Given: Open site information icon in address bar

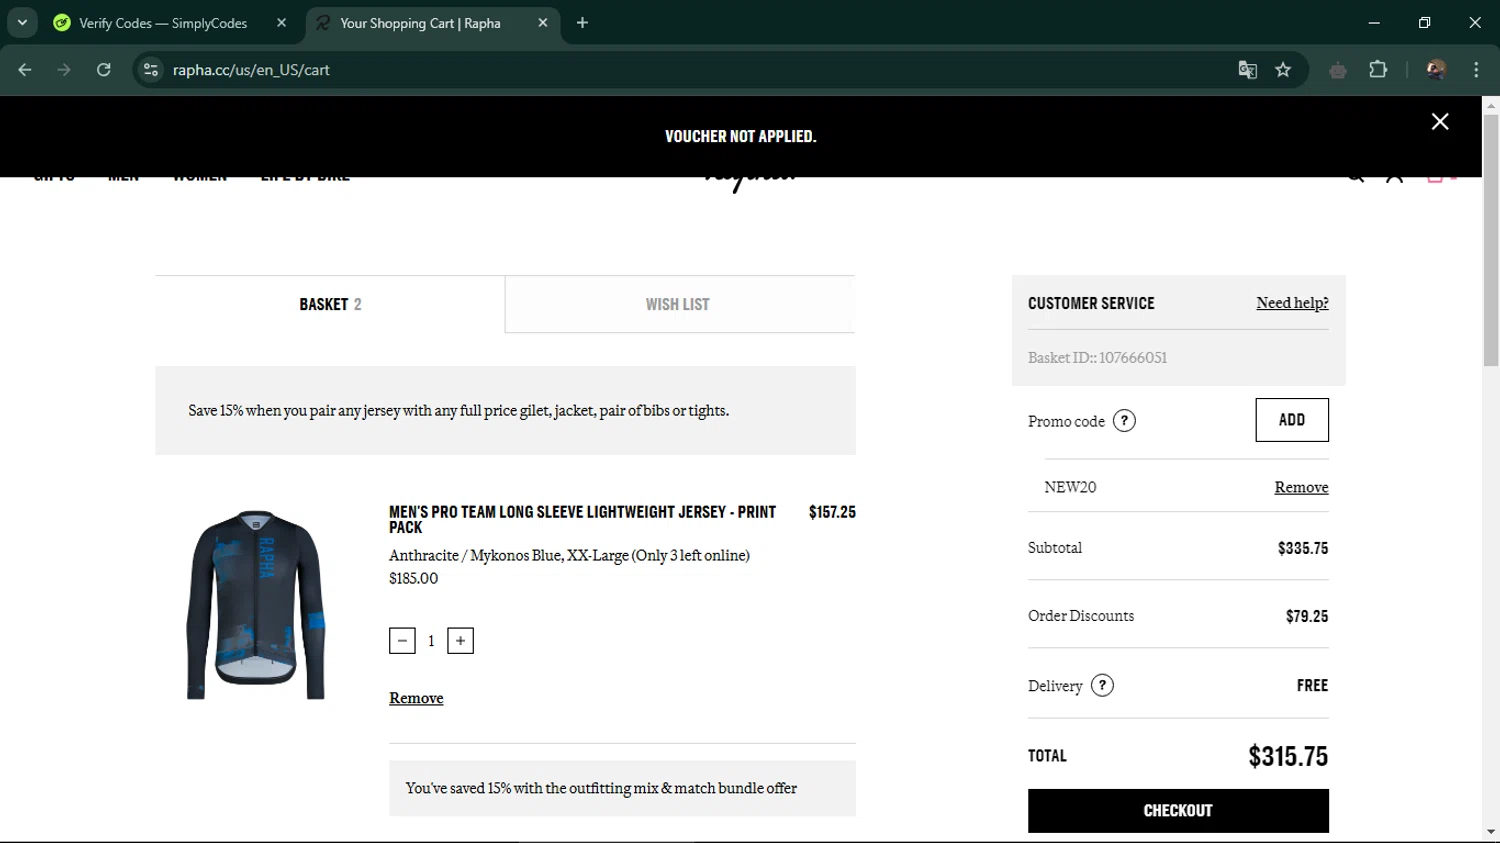Looking at the screenshot, I should 151,70.
